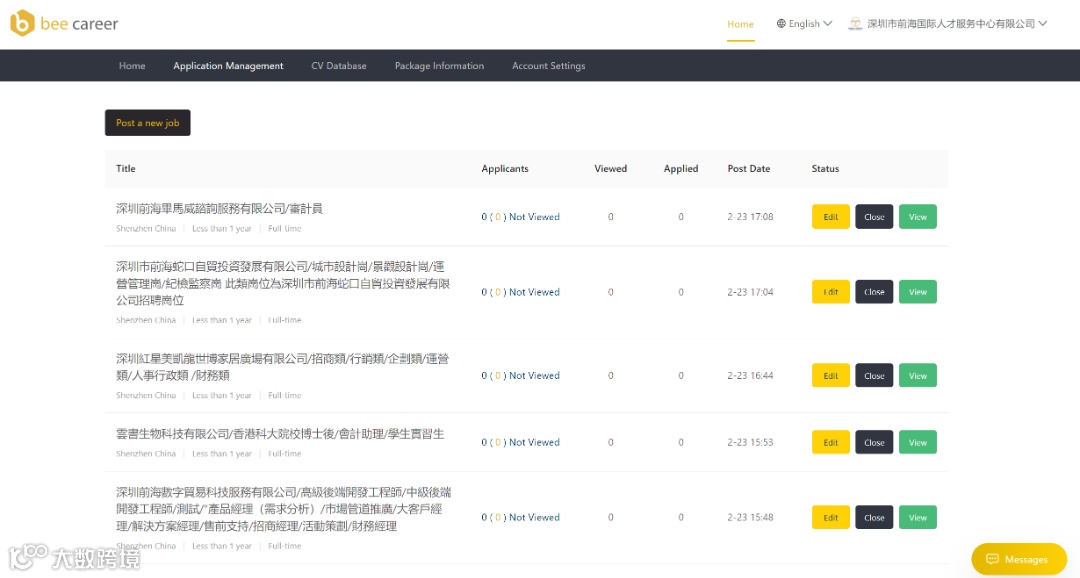1080x578 pixels.
Task: Close the job posted 2-23 15:53
Action: [874, 442]
